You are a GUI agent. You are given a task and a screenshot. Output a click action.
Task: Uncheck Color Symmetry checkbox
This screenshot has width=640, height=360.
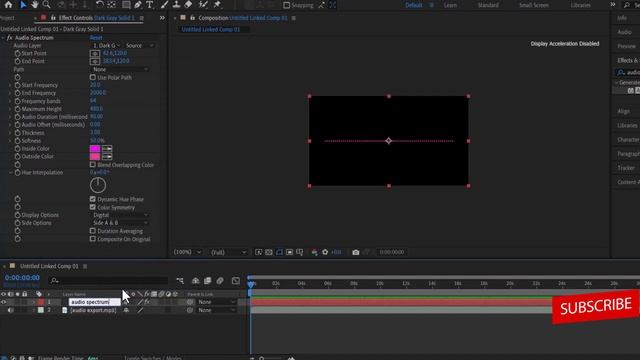click(93, 207)
